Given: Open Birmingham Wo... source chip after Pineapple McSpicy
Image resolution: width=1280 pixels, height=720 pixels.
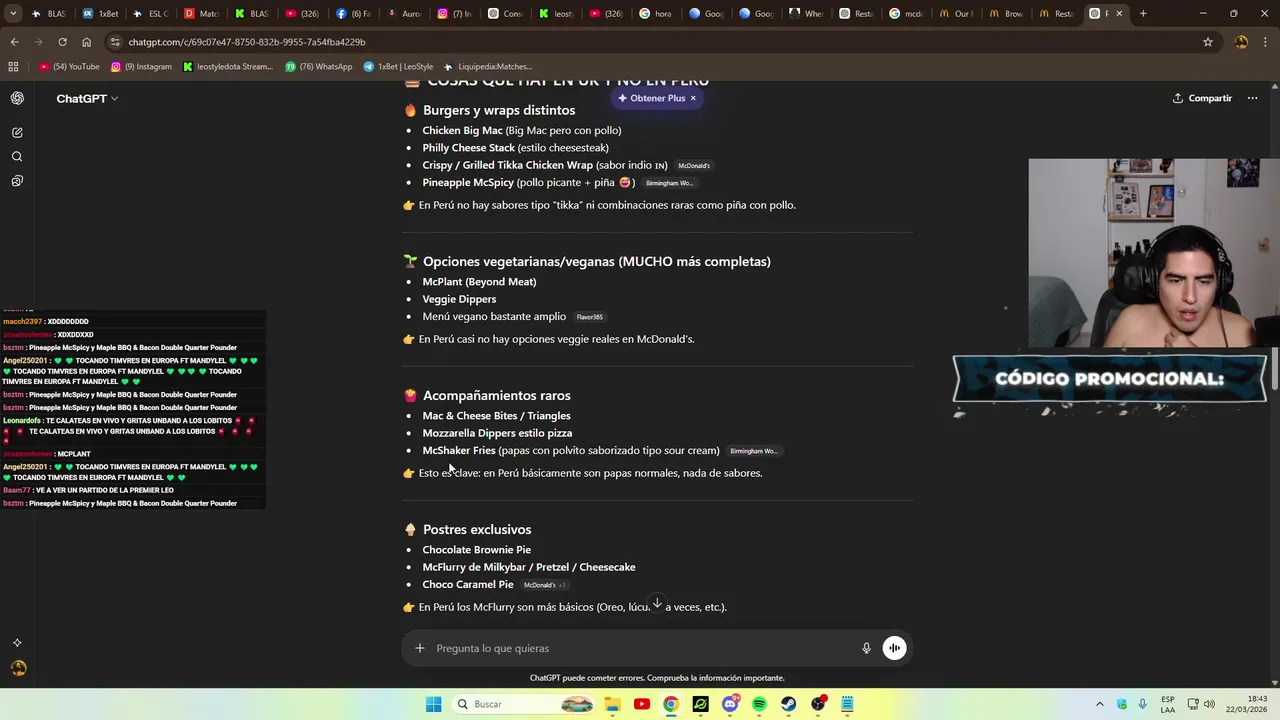Looking at the screenshot, I should (x=669, y=183).
